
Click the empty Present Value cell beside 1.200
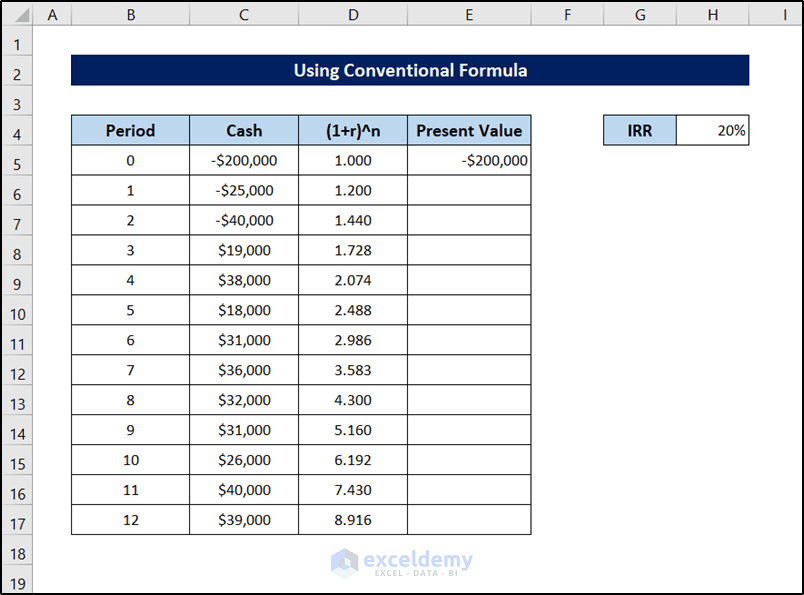tap(469, 190)
